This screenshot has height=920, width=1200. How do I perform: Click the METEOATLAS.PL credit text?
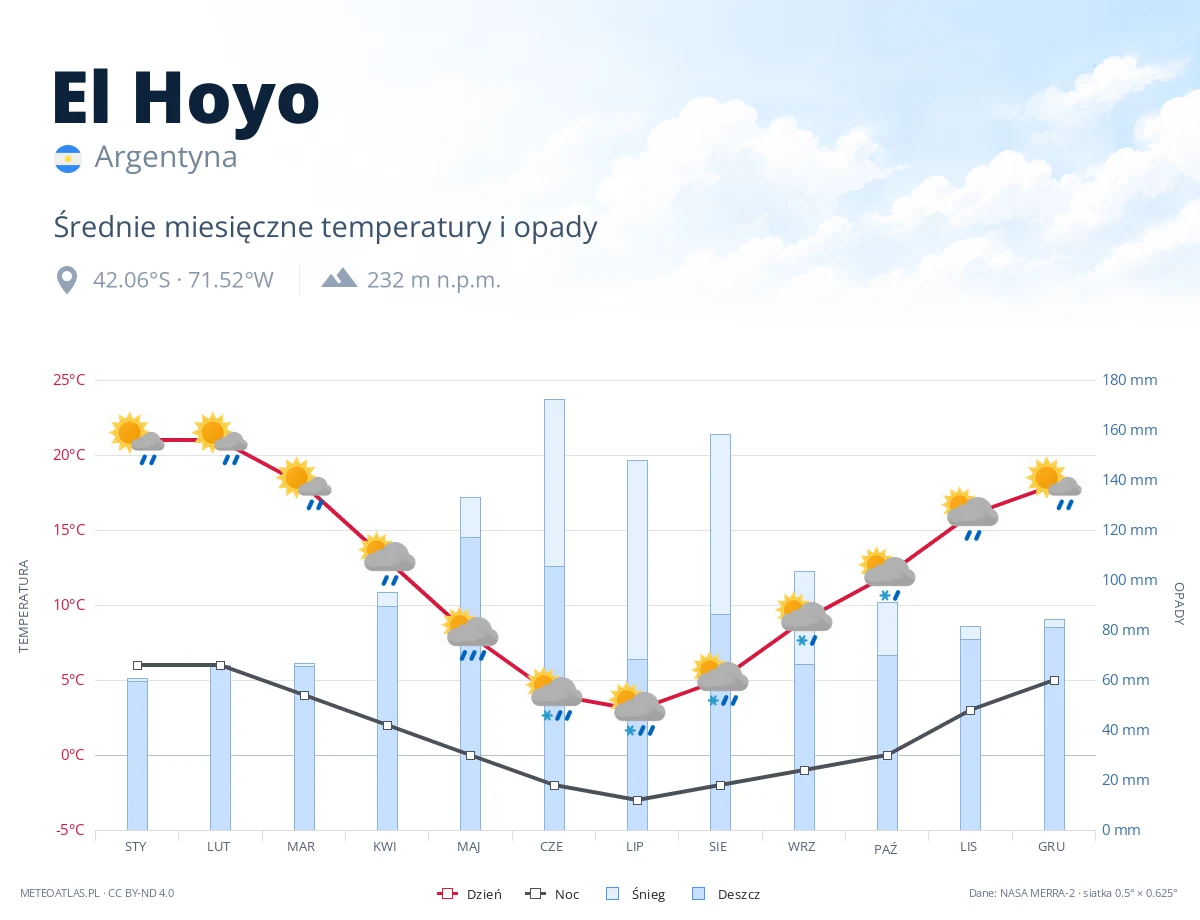coord(97,893)
